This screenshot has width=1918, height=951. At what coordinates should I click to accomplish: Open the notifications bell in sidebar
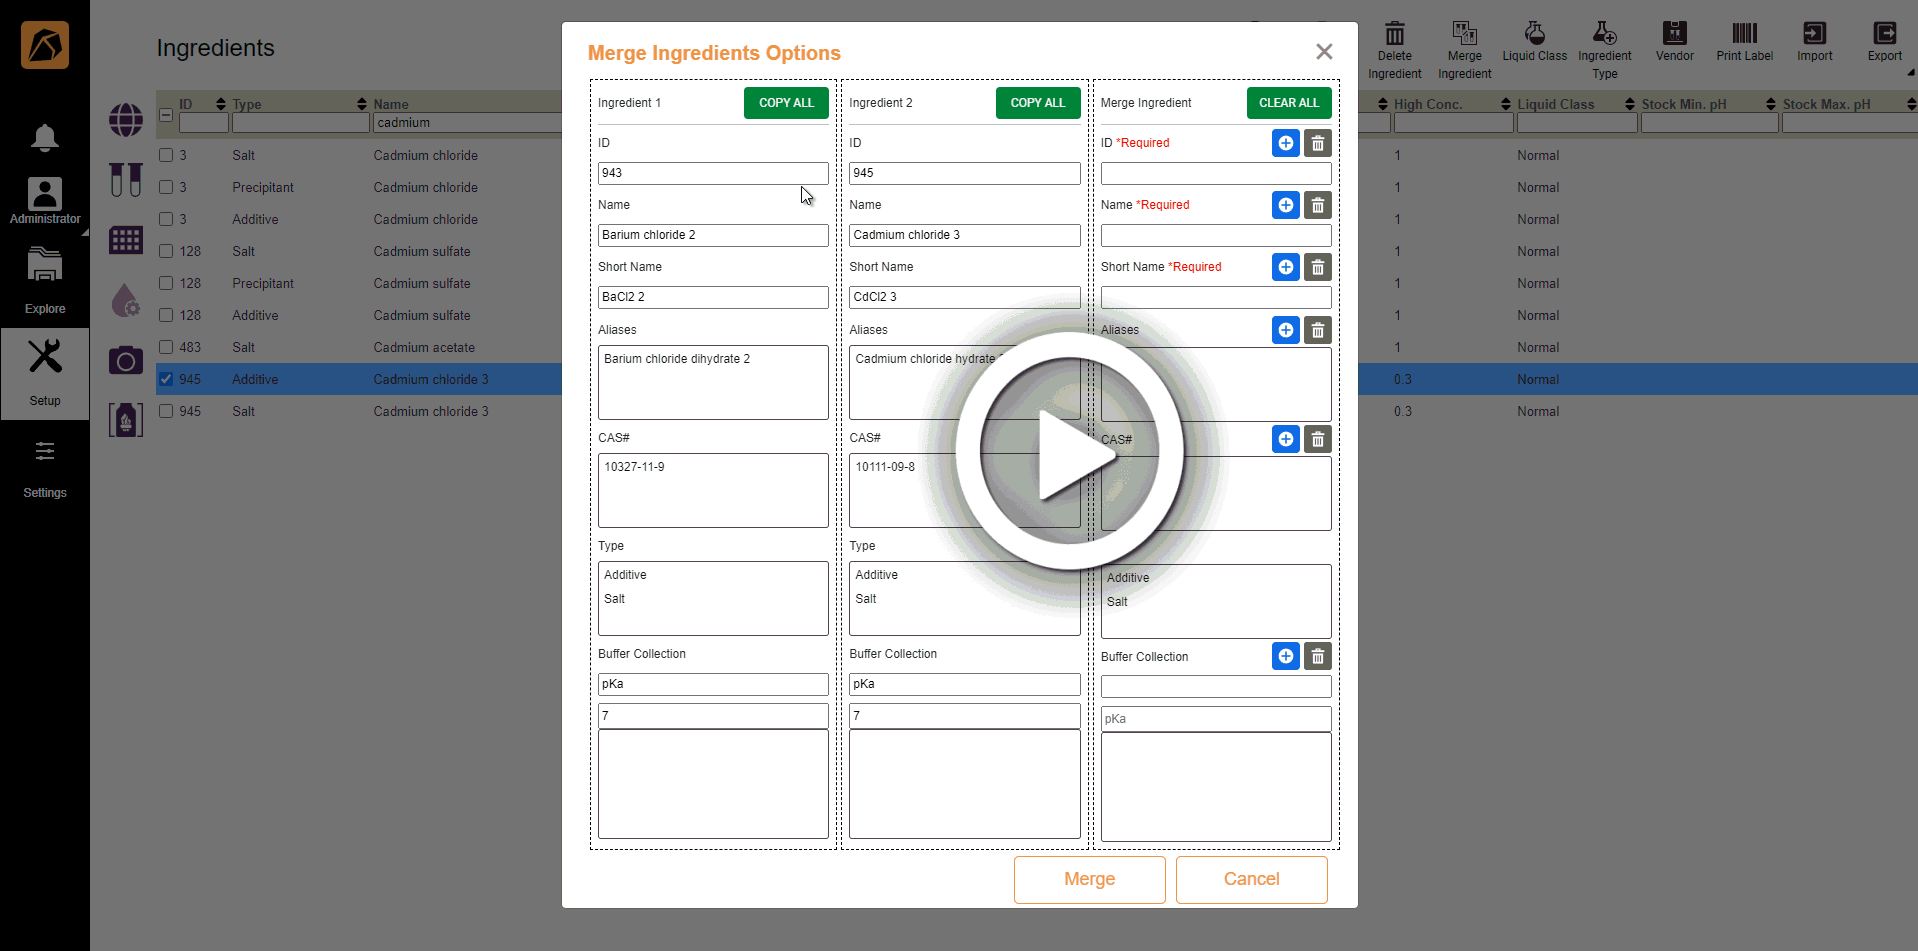click(x=45, y=138)
